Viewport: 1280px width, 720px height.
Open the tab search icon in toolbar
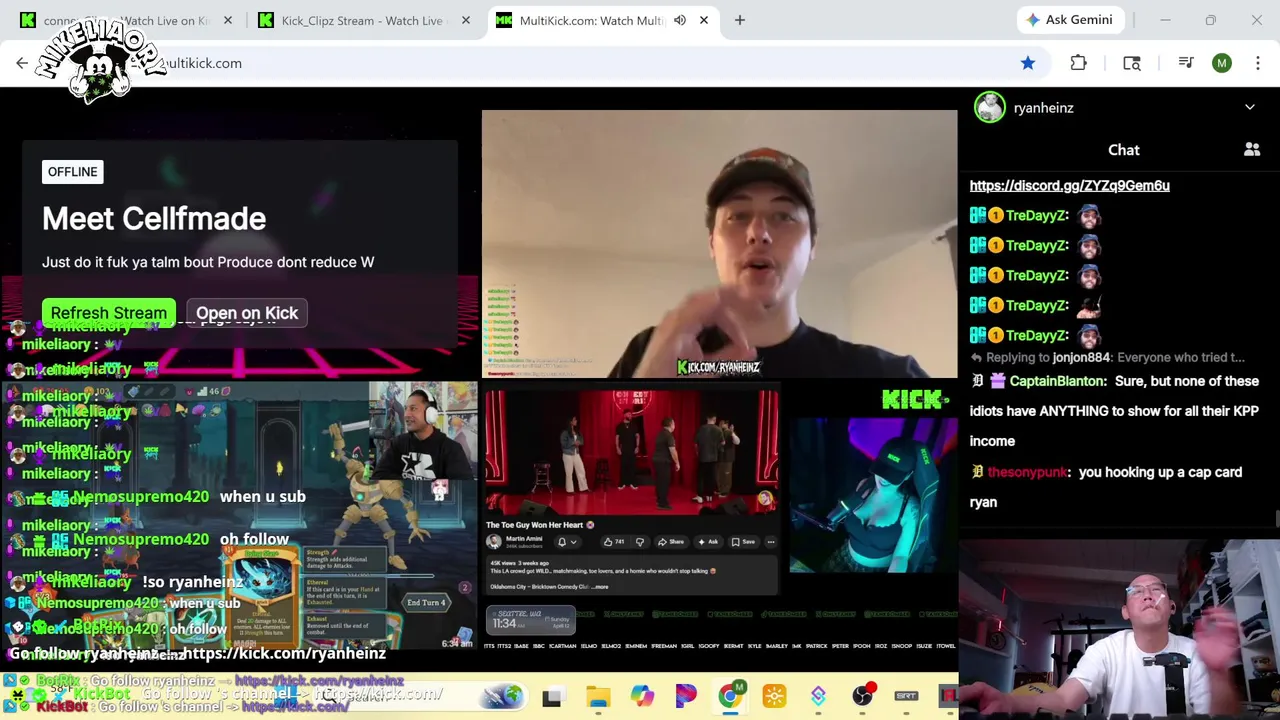1132,63
